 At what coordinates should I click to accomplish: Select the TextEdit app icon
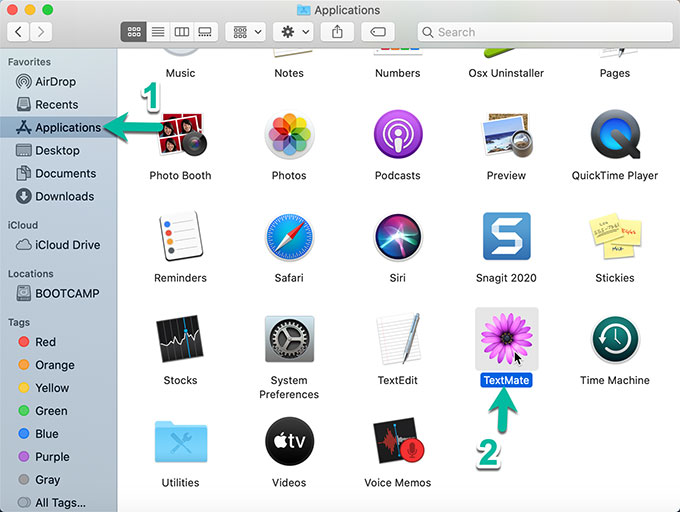(x=399, y=339)
